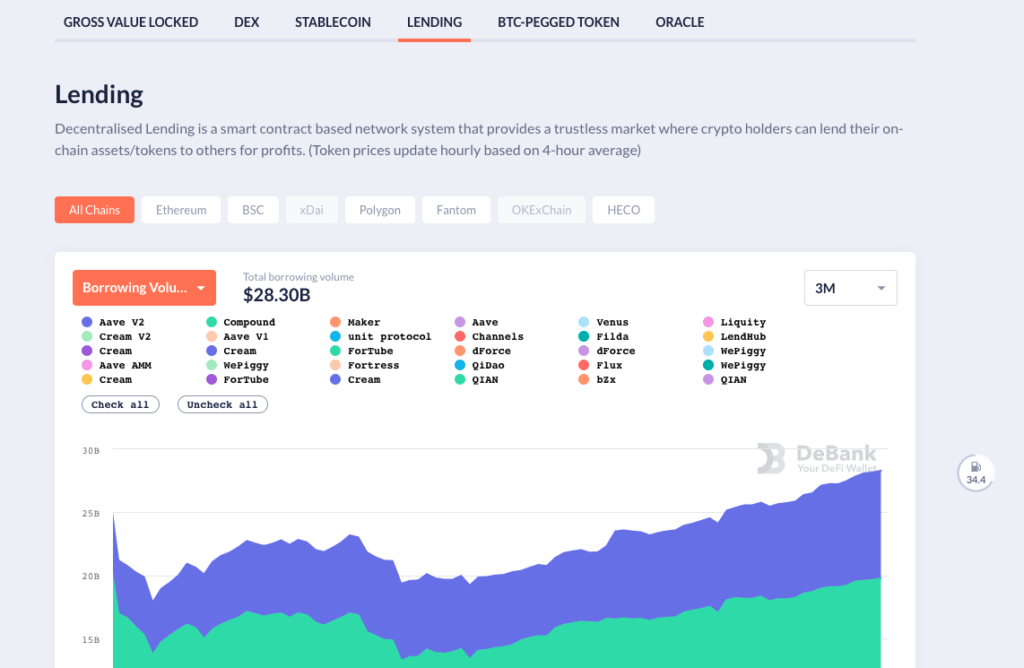
Task: Click the Uncheck all button
Action: pos(222,405)
